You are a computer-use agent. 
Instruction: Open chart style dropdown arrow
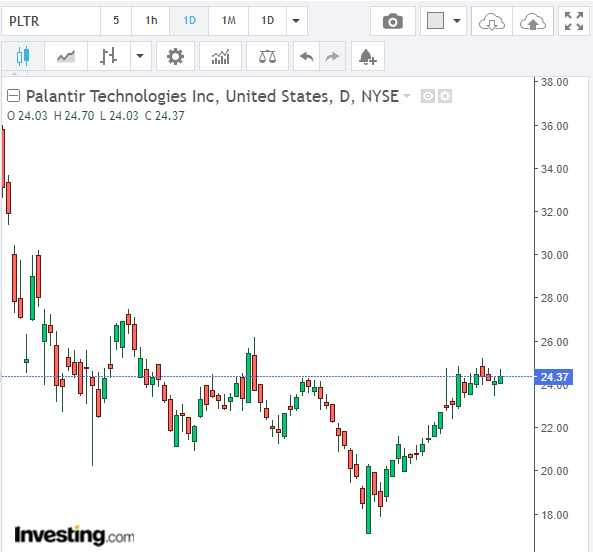(x=140, y=56)
